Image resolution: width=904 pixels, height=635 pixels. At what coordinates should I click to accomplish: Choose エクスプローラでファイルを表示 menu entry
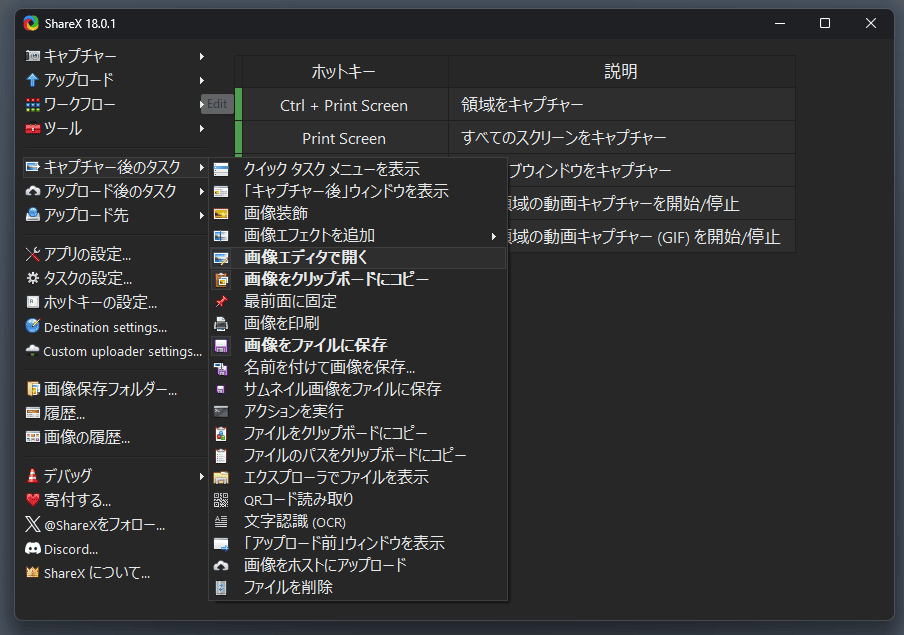coord(335,477)
